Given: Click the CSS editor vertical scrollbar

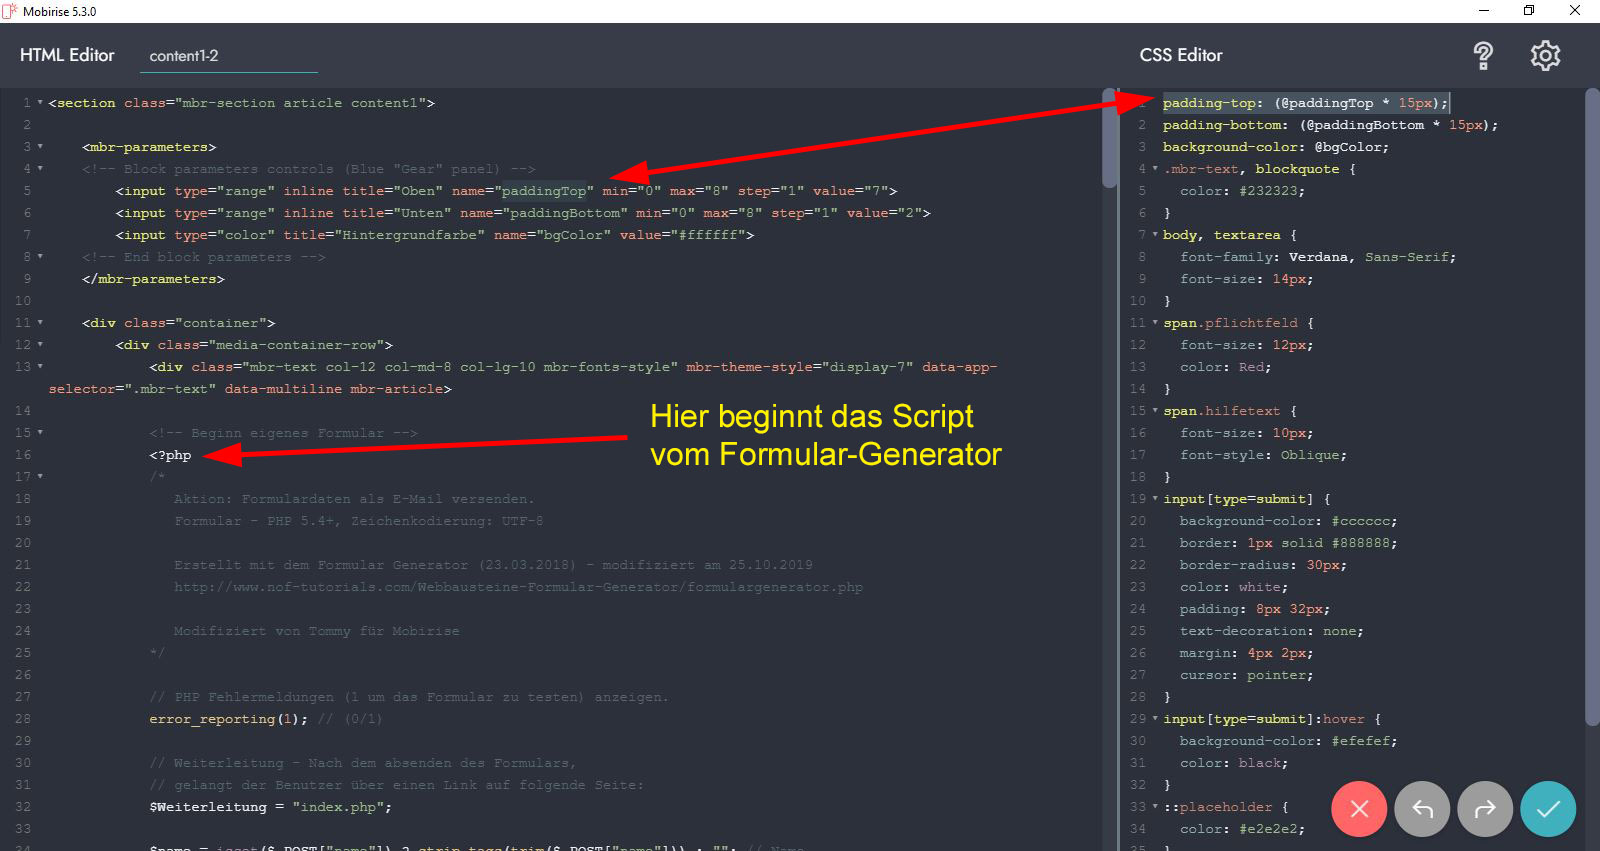Looking at the screenshot, I should (1592, 400).
